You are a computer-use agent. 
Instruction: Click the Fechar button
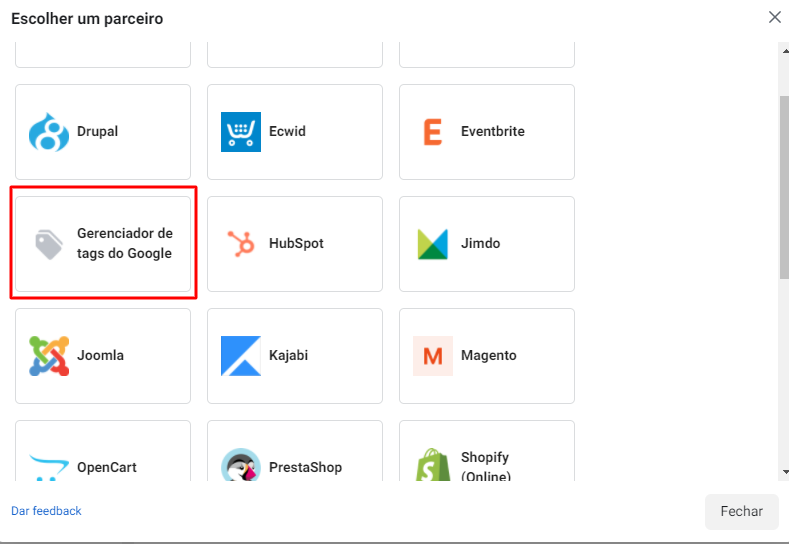[x=742, y=511]
